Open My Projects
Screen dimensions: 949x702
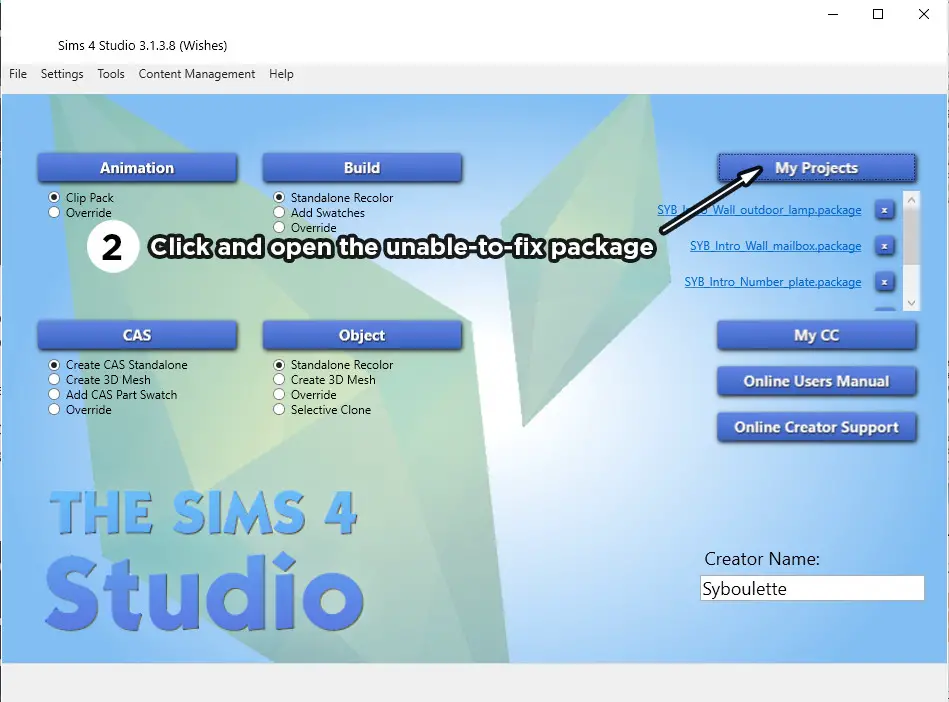point(816,168)
